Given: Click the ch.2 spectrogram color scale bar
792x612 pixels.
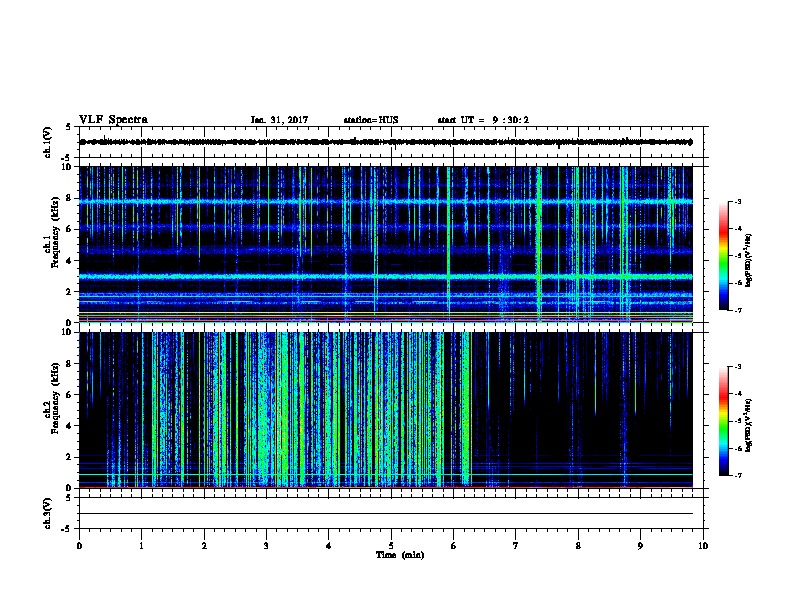Looking at the screenshot, I should click(724, 421).
